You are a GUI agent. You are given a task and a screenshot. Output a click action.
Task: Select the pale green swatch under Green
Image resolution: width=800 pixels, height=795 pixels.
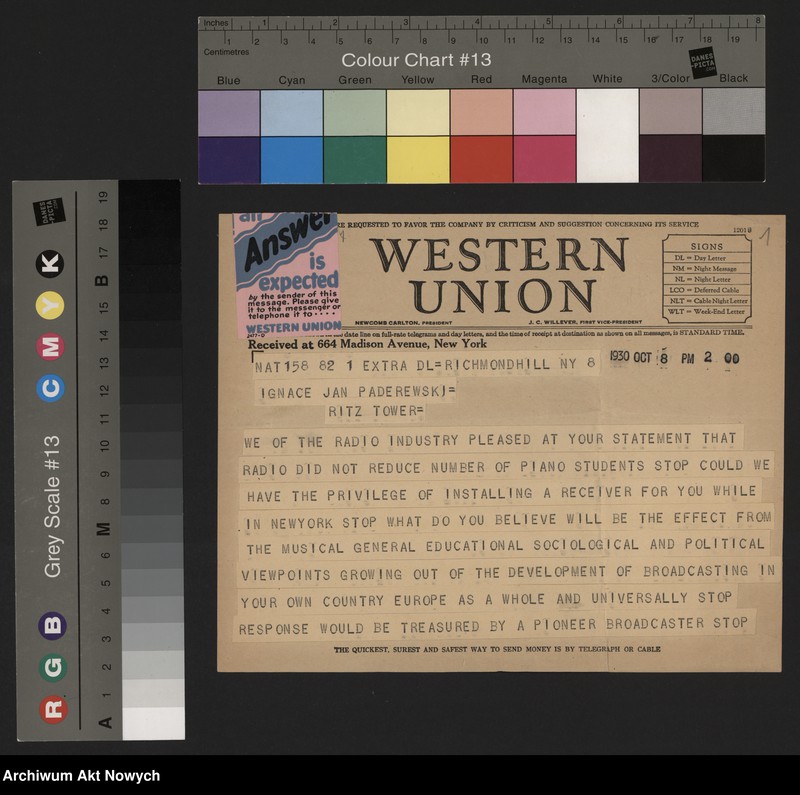pos(355,113)
